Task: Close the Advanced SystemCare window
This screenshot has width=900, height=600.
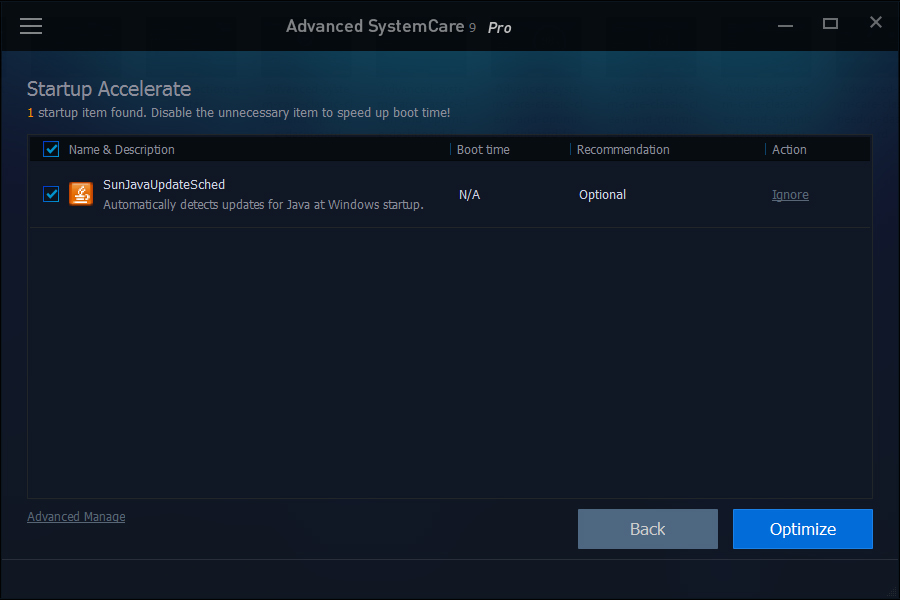Action: (x=875, y=22)
